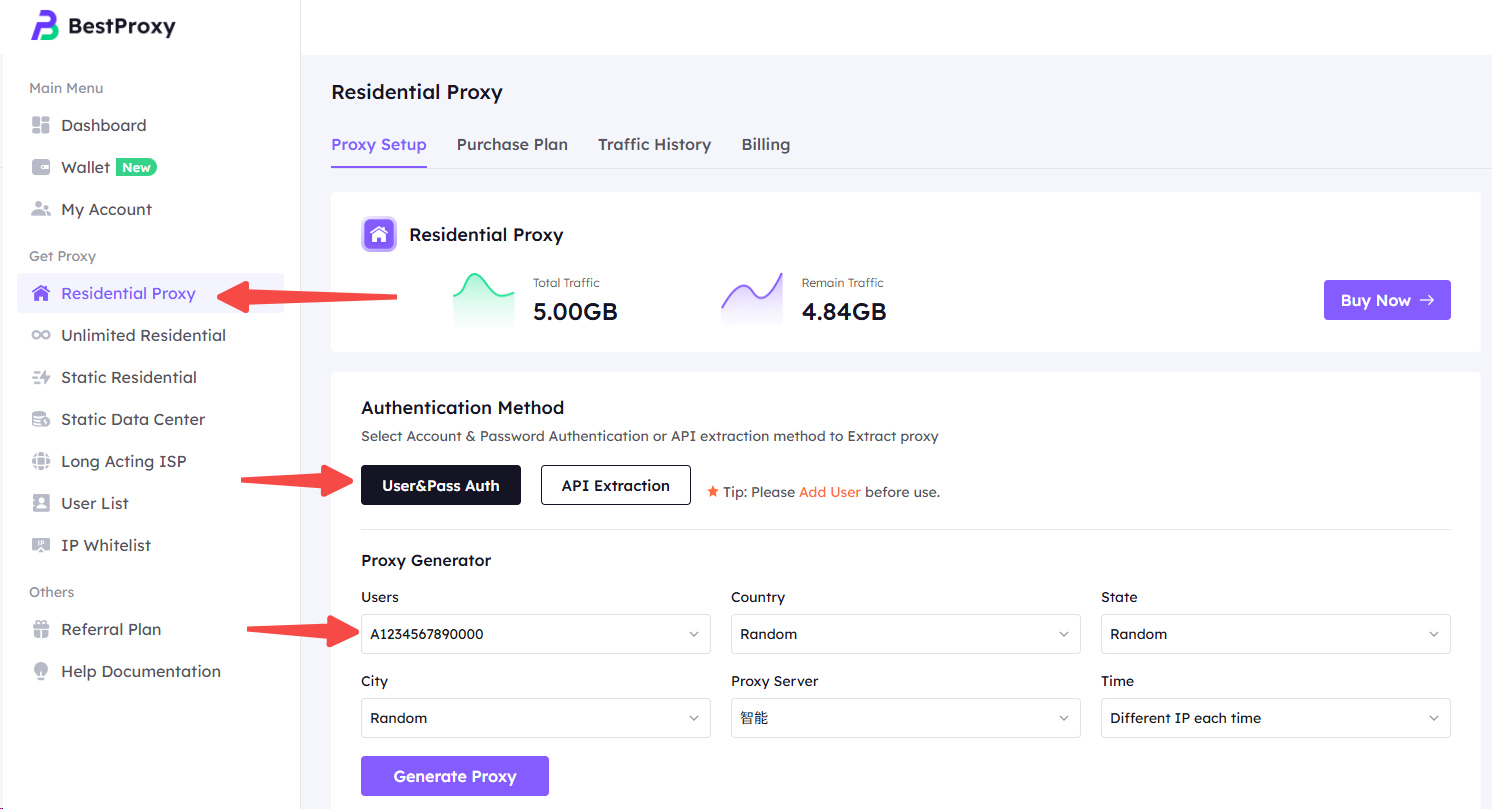Click the Wallet icon in sidebar
This screenshot has height=809, width=1492.
(41, 167)
